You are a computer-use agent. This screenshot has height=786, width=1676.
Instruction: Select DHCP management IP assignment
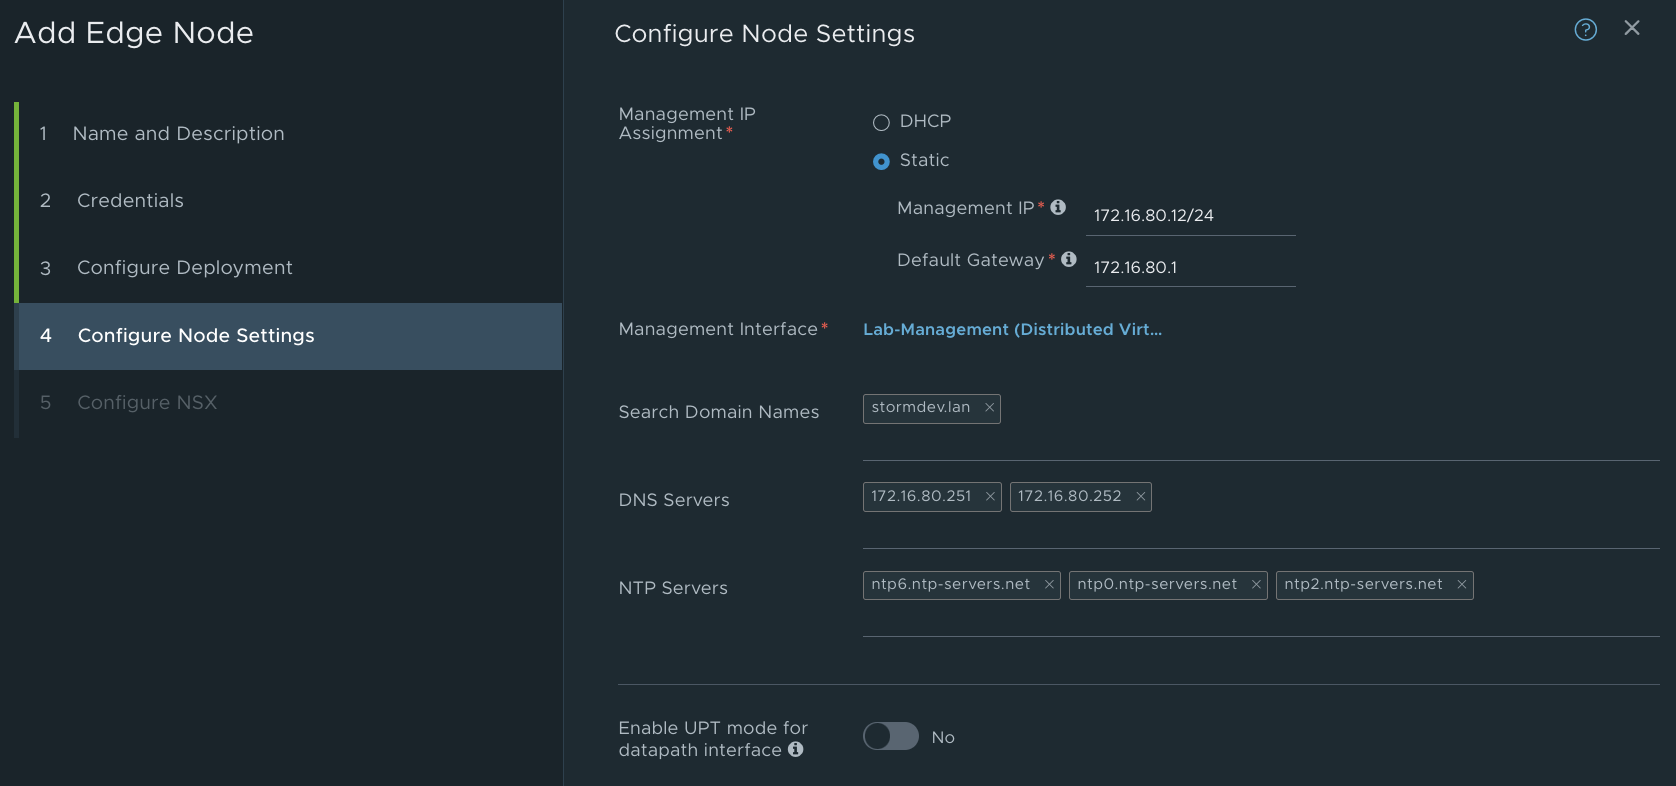(x=881, y=122)
